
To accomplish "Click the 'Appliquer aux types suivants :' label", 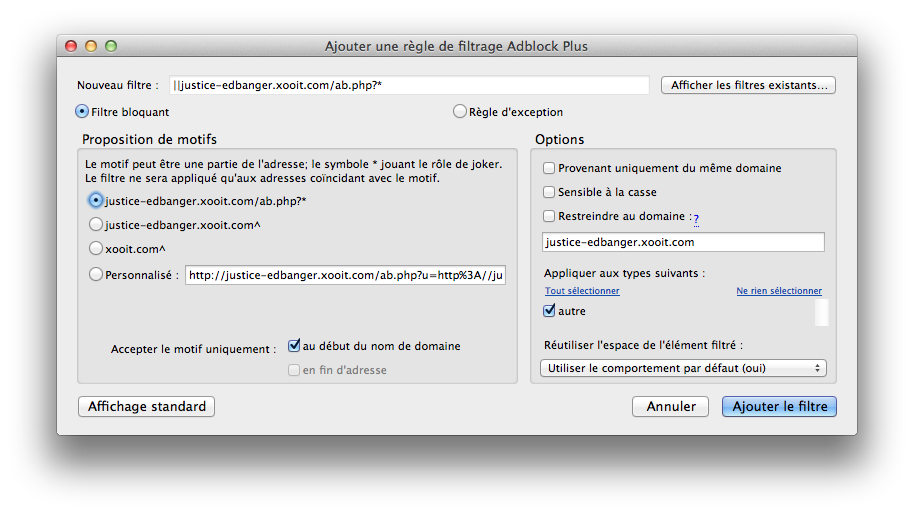I will click(624, 273).
